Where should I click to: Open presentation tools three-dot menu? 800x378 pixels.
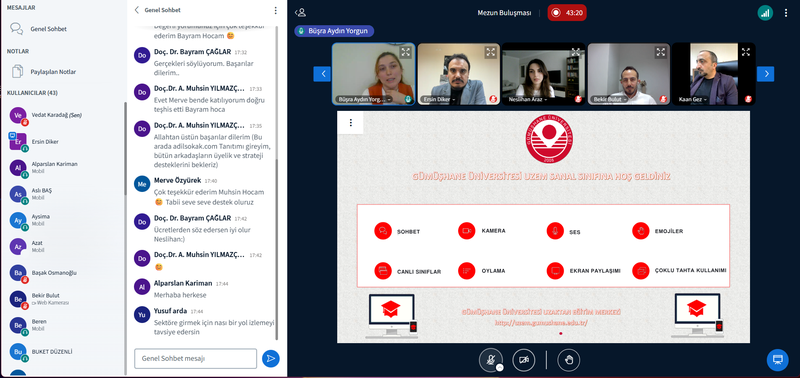click(x=351, y=122)
